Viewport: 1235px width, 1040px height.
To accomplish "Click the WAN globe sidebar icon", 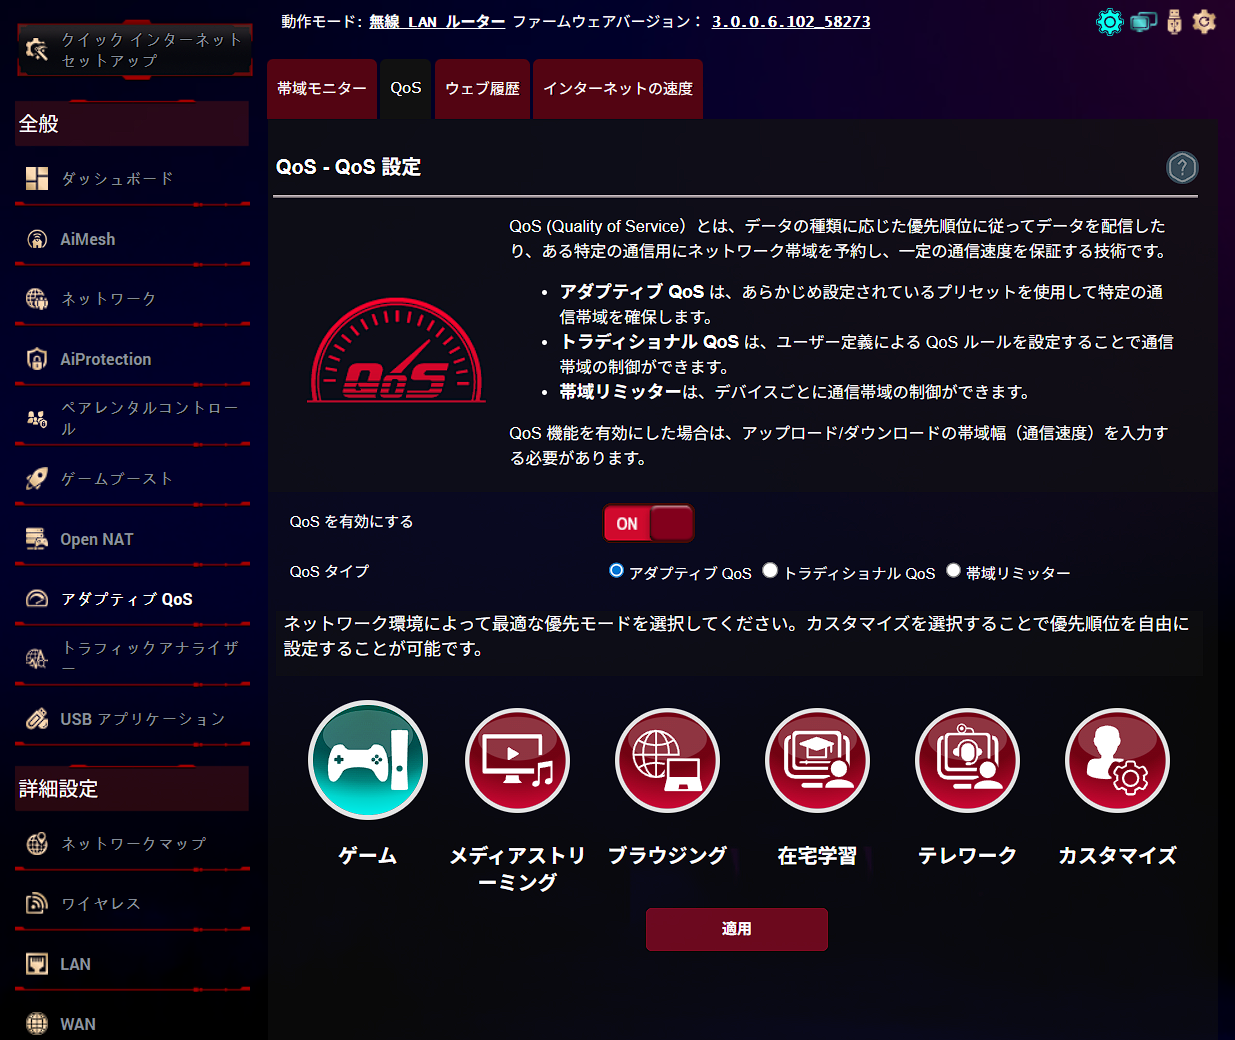I will pyautogui.click(x=37, y=1024).
